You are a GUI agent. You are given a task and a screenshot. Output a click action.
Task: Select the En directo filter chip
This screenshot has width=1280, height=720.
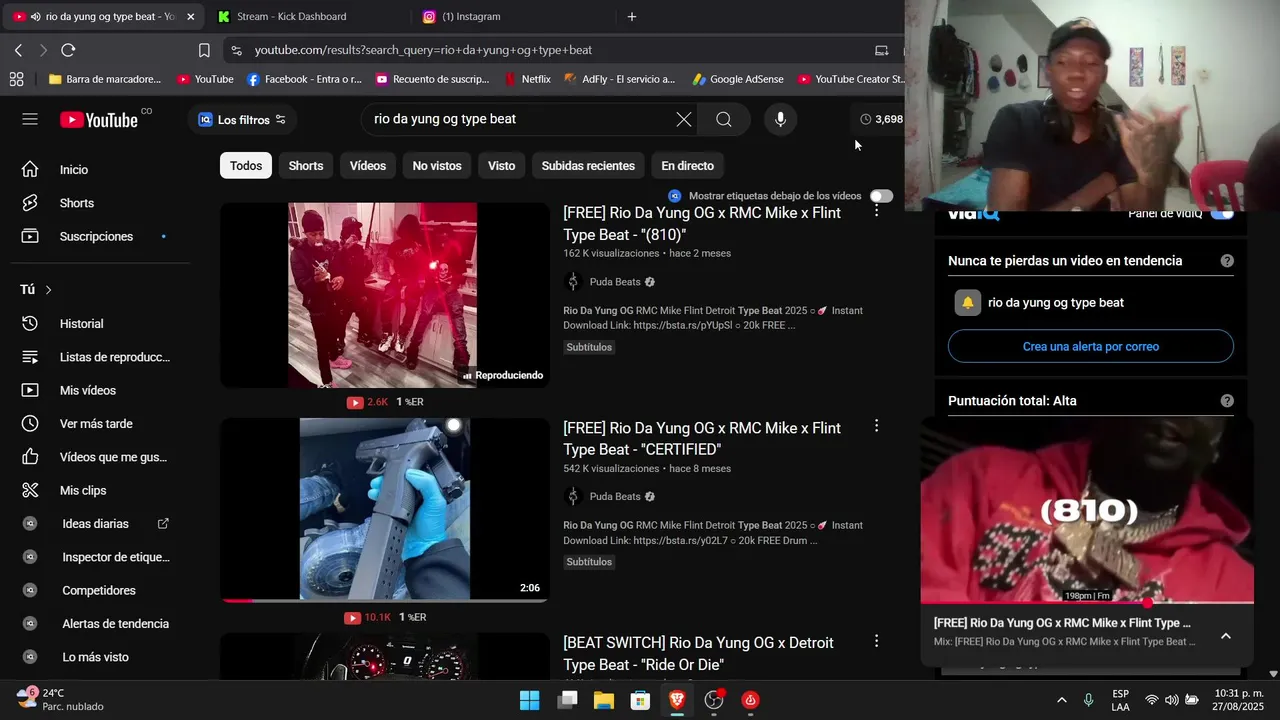click(x=688, y=166)
